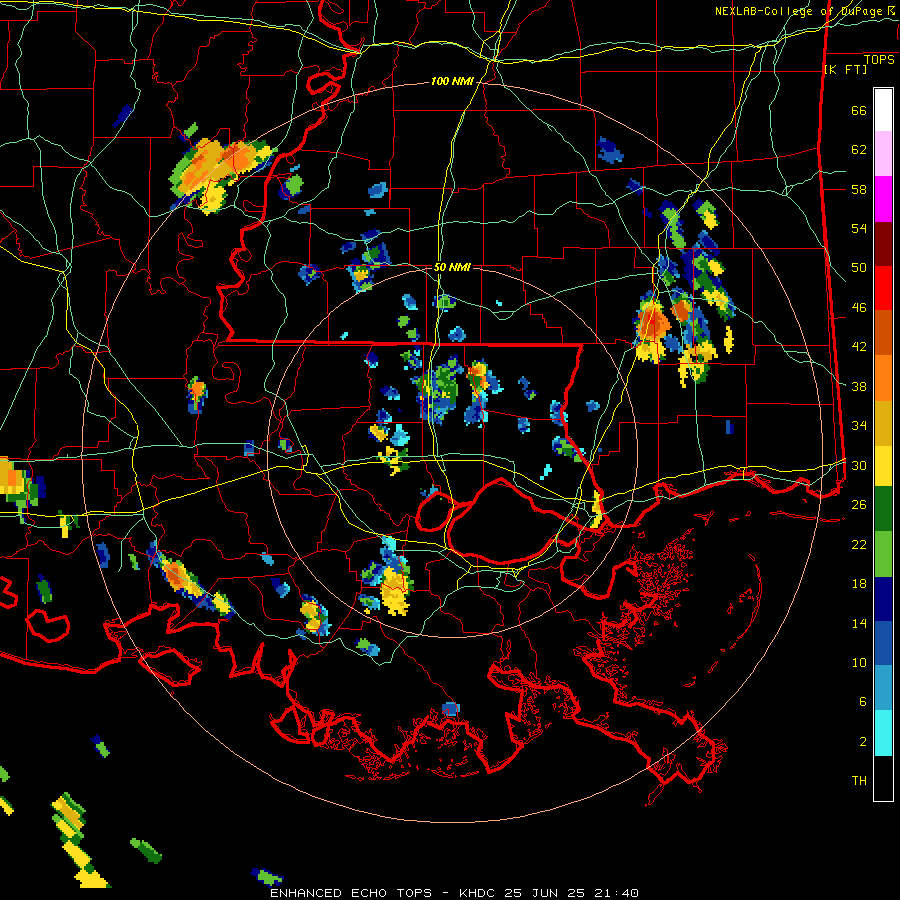The image size is (900, 900).
Task: Click the navy blue legend band
Action: (x=883, y=599)
